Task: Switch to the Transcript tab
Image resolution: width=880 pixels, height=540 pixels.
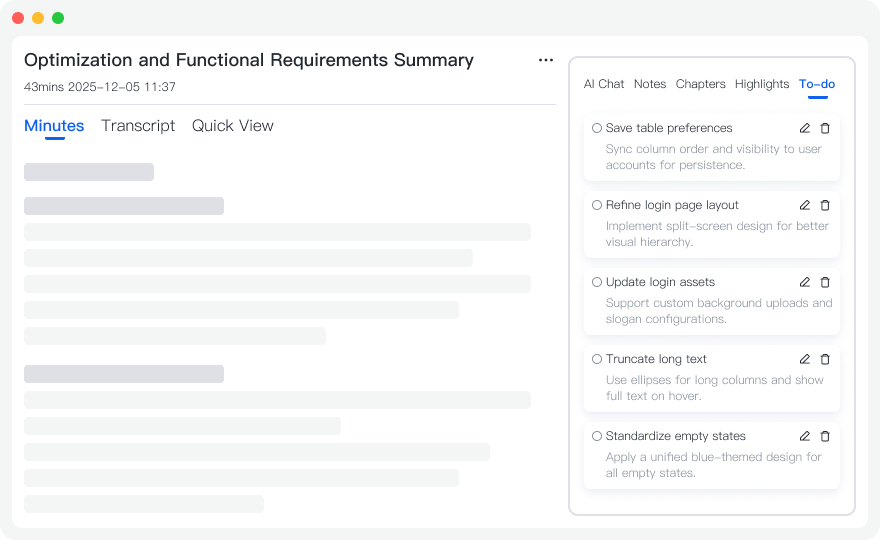Action: 138,126
